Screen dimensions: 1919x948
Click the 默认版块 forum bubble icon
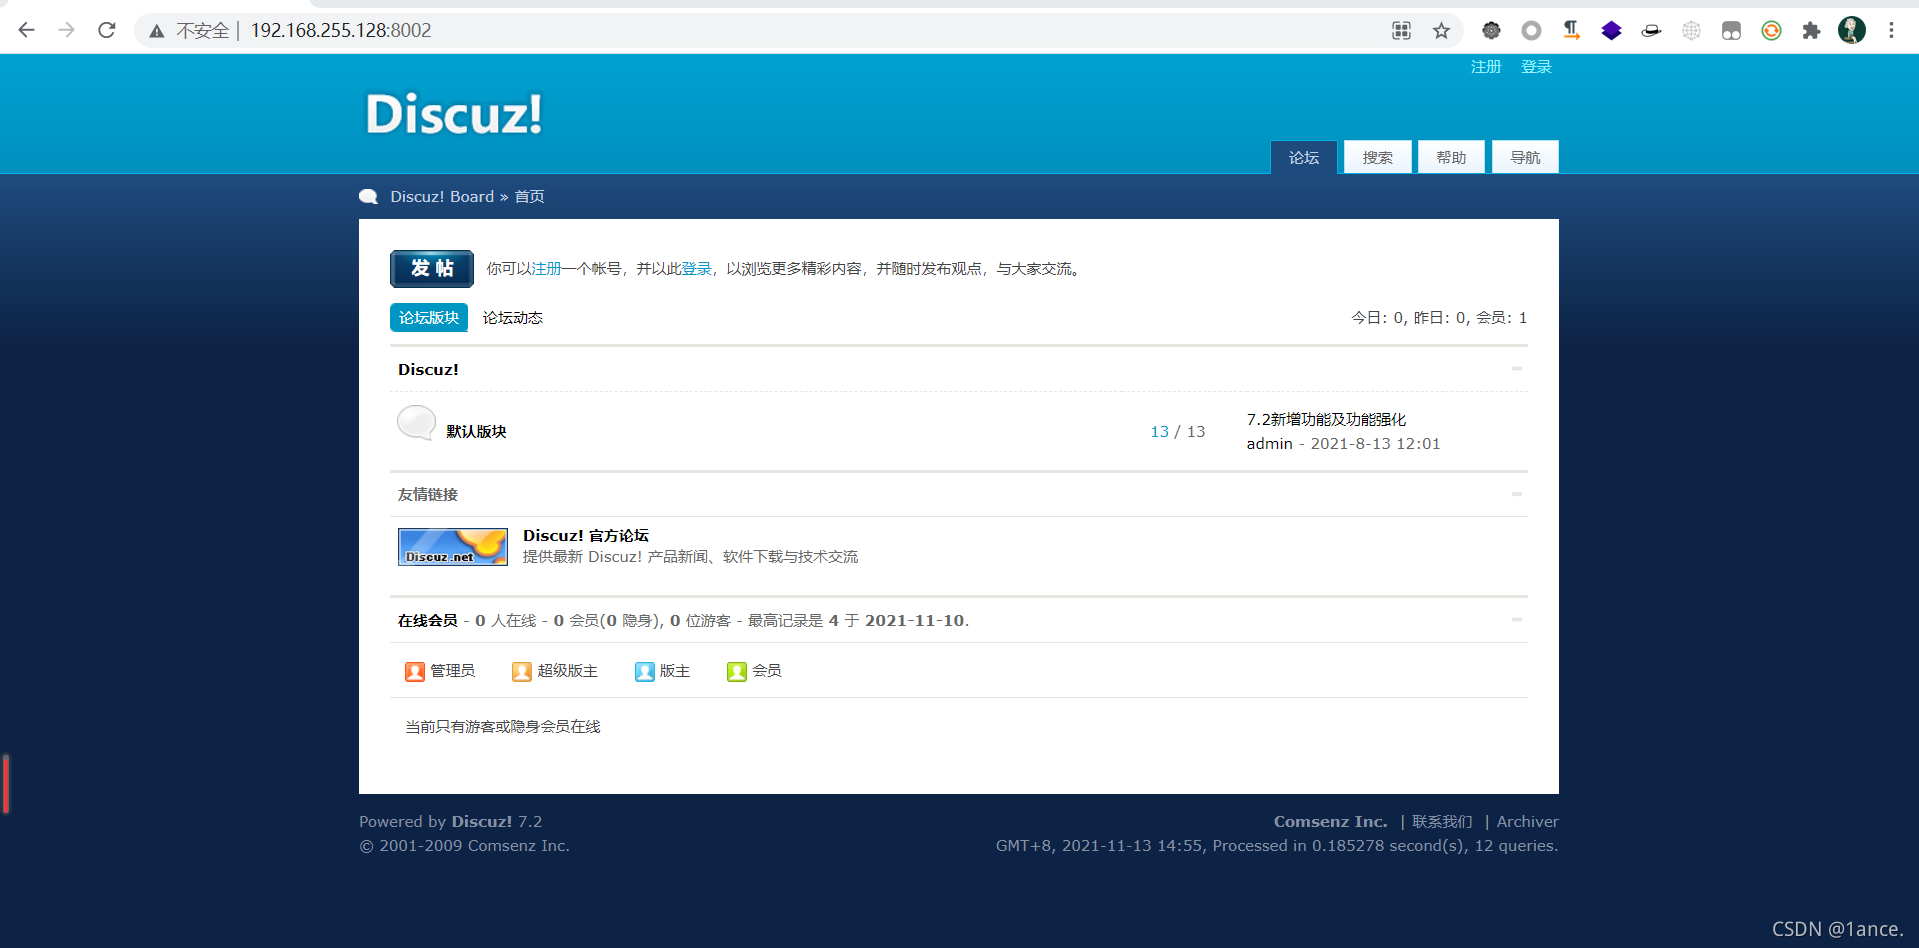tap(417, 423)
